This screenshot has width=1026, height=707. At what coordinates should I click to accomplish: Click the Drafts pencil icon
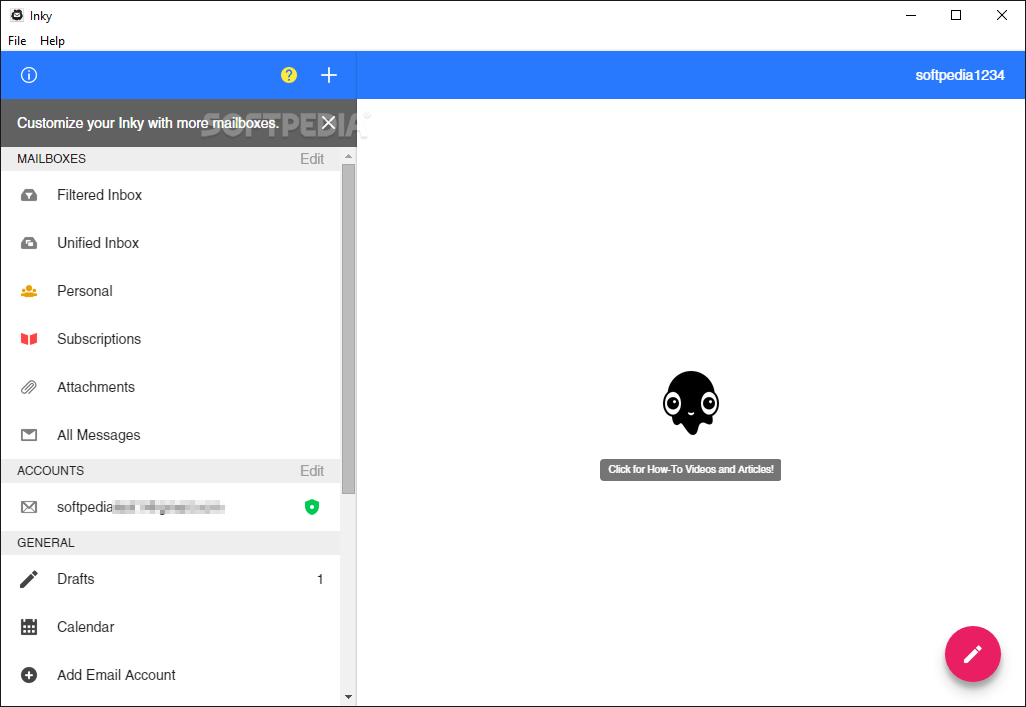29,579
